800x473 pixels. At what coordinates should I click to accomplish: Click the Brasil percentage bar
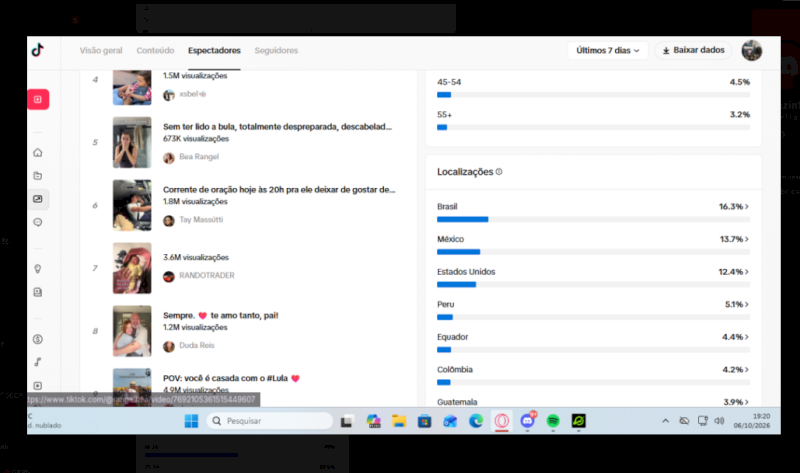point(593,219)
